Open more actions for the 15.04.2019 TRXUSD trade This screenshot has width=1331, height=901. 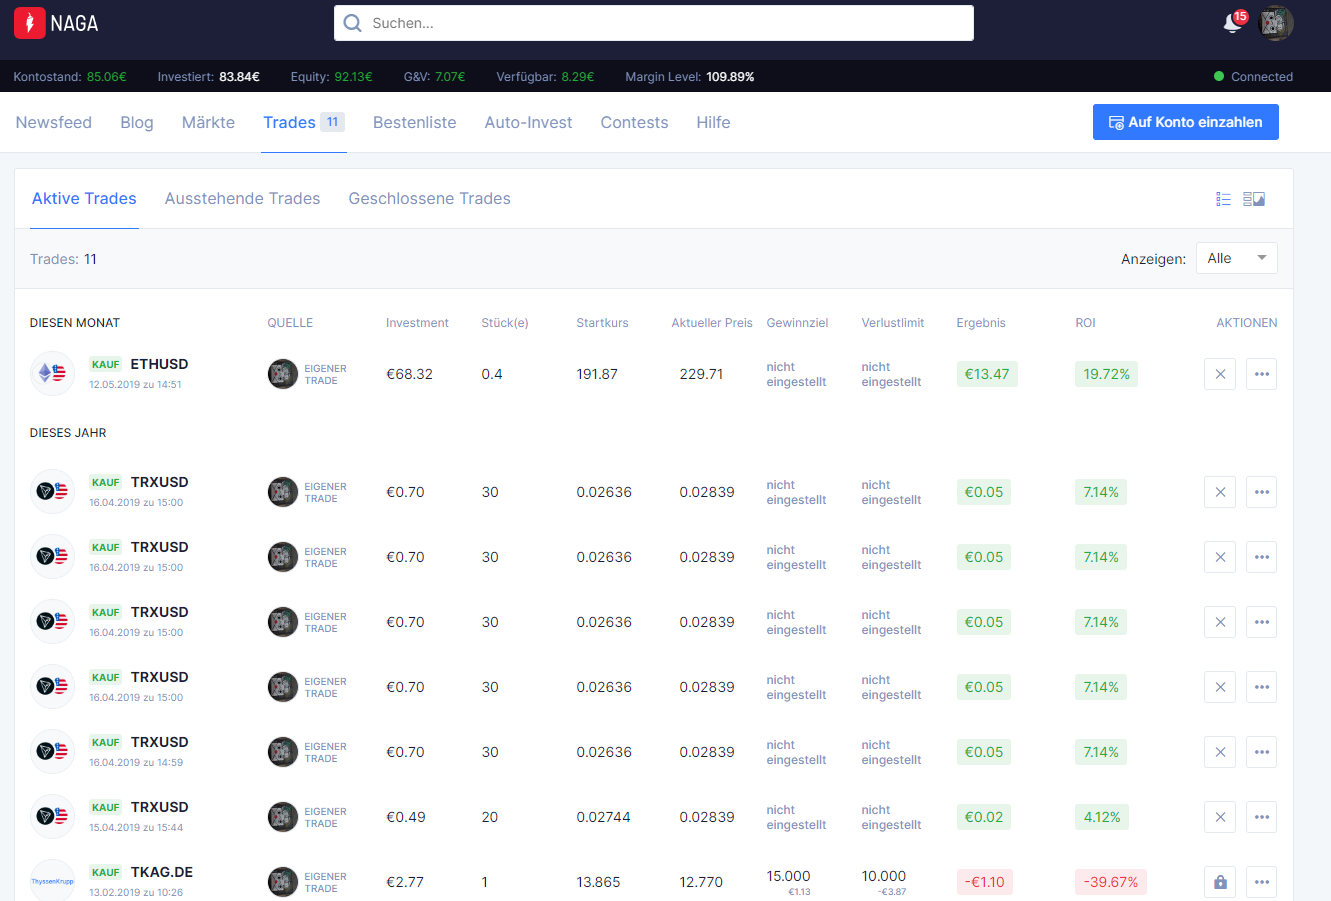coord(1262,817)
